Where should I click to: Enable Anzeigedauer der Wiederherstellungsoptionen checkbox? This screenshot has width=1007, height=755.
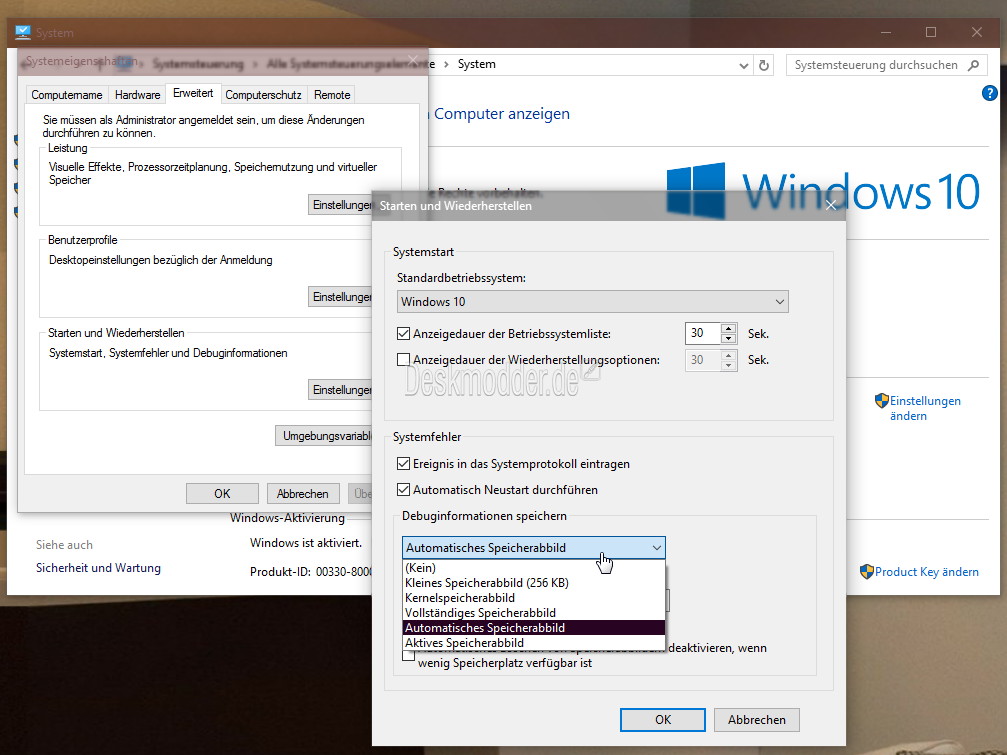(x=403, y=360)
